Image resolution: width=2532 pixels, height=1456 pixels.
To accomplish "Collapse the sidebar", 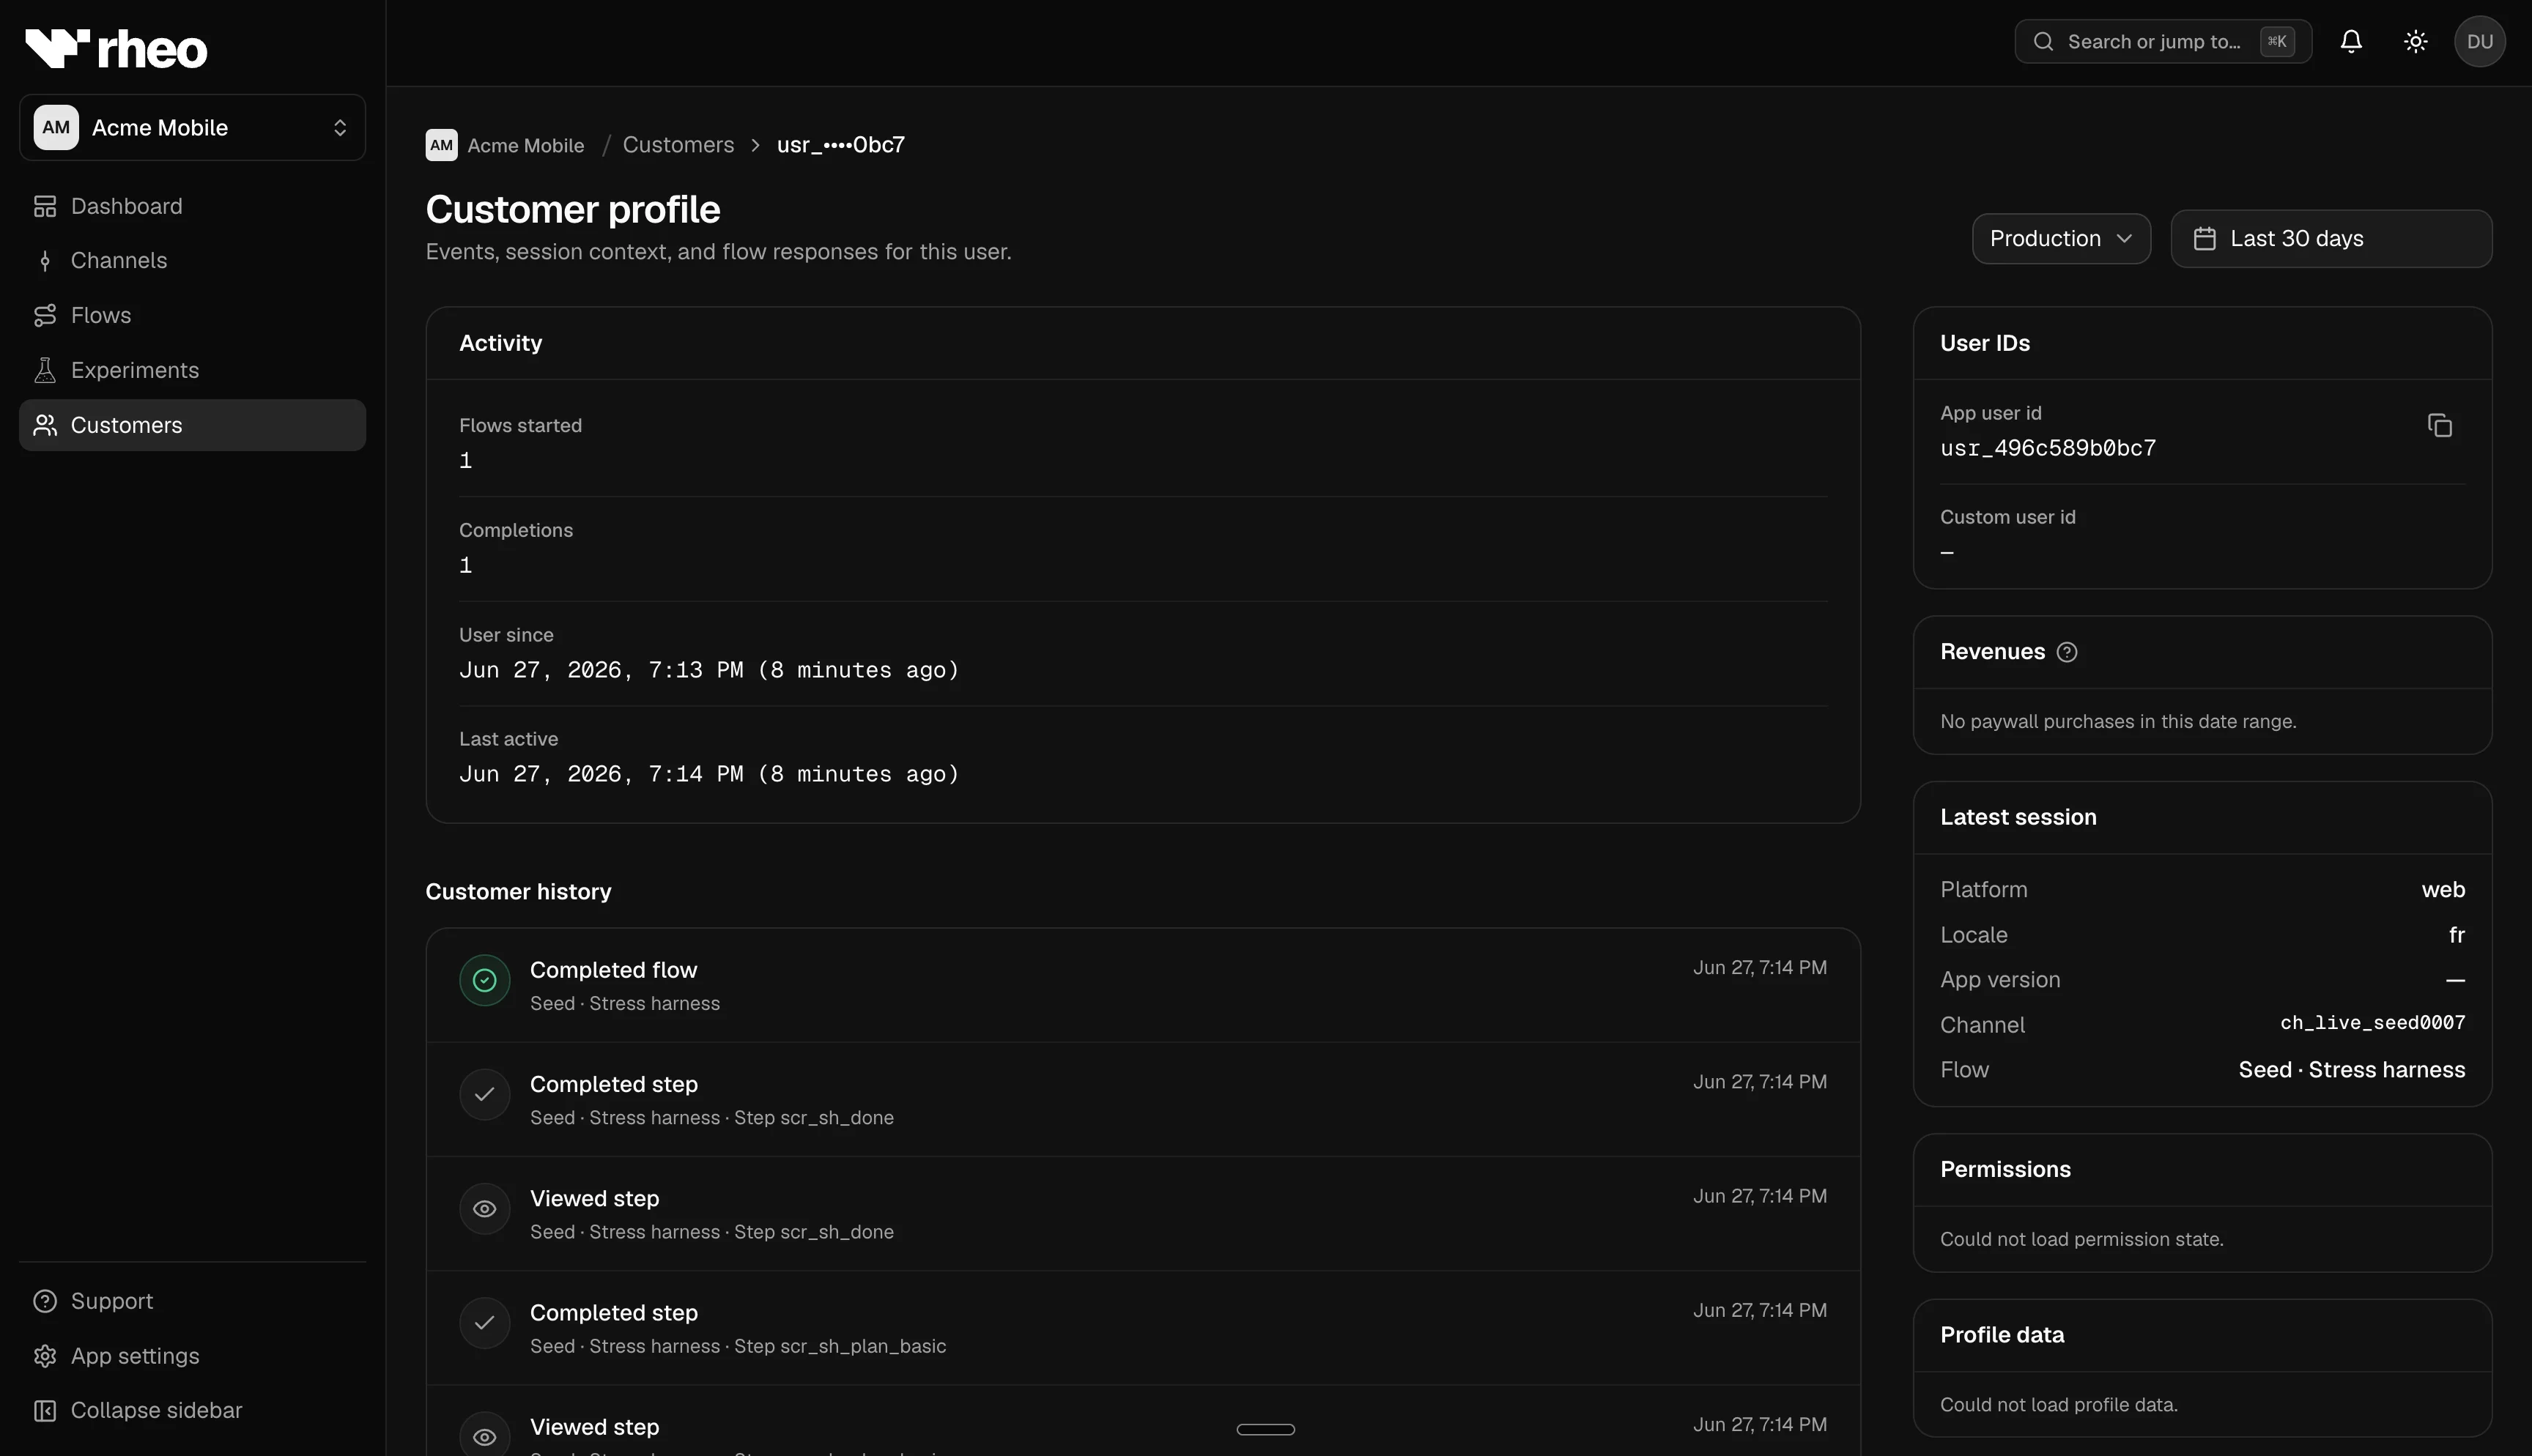I will [x=192, y=1410].
